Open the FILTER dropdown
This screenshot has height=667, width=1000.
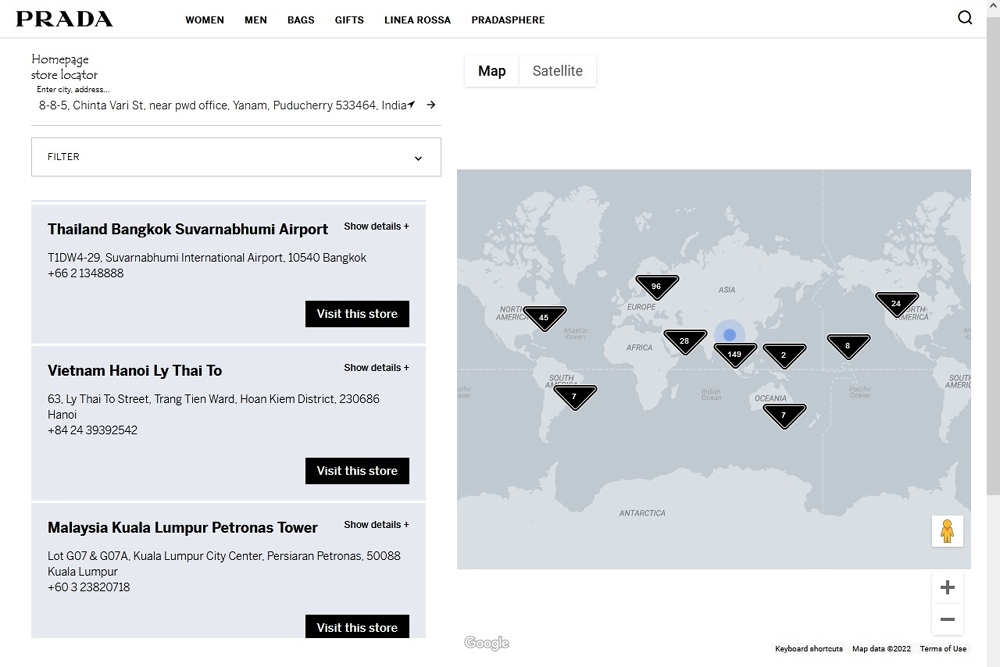point(235,157)
